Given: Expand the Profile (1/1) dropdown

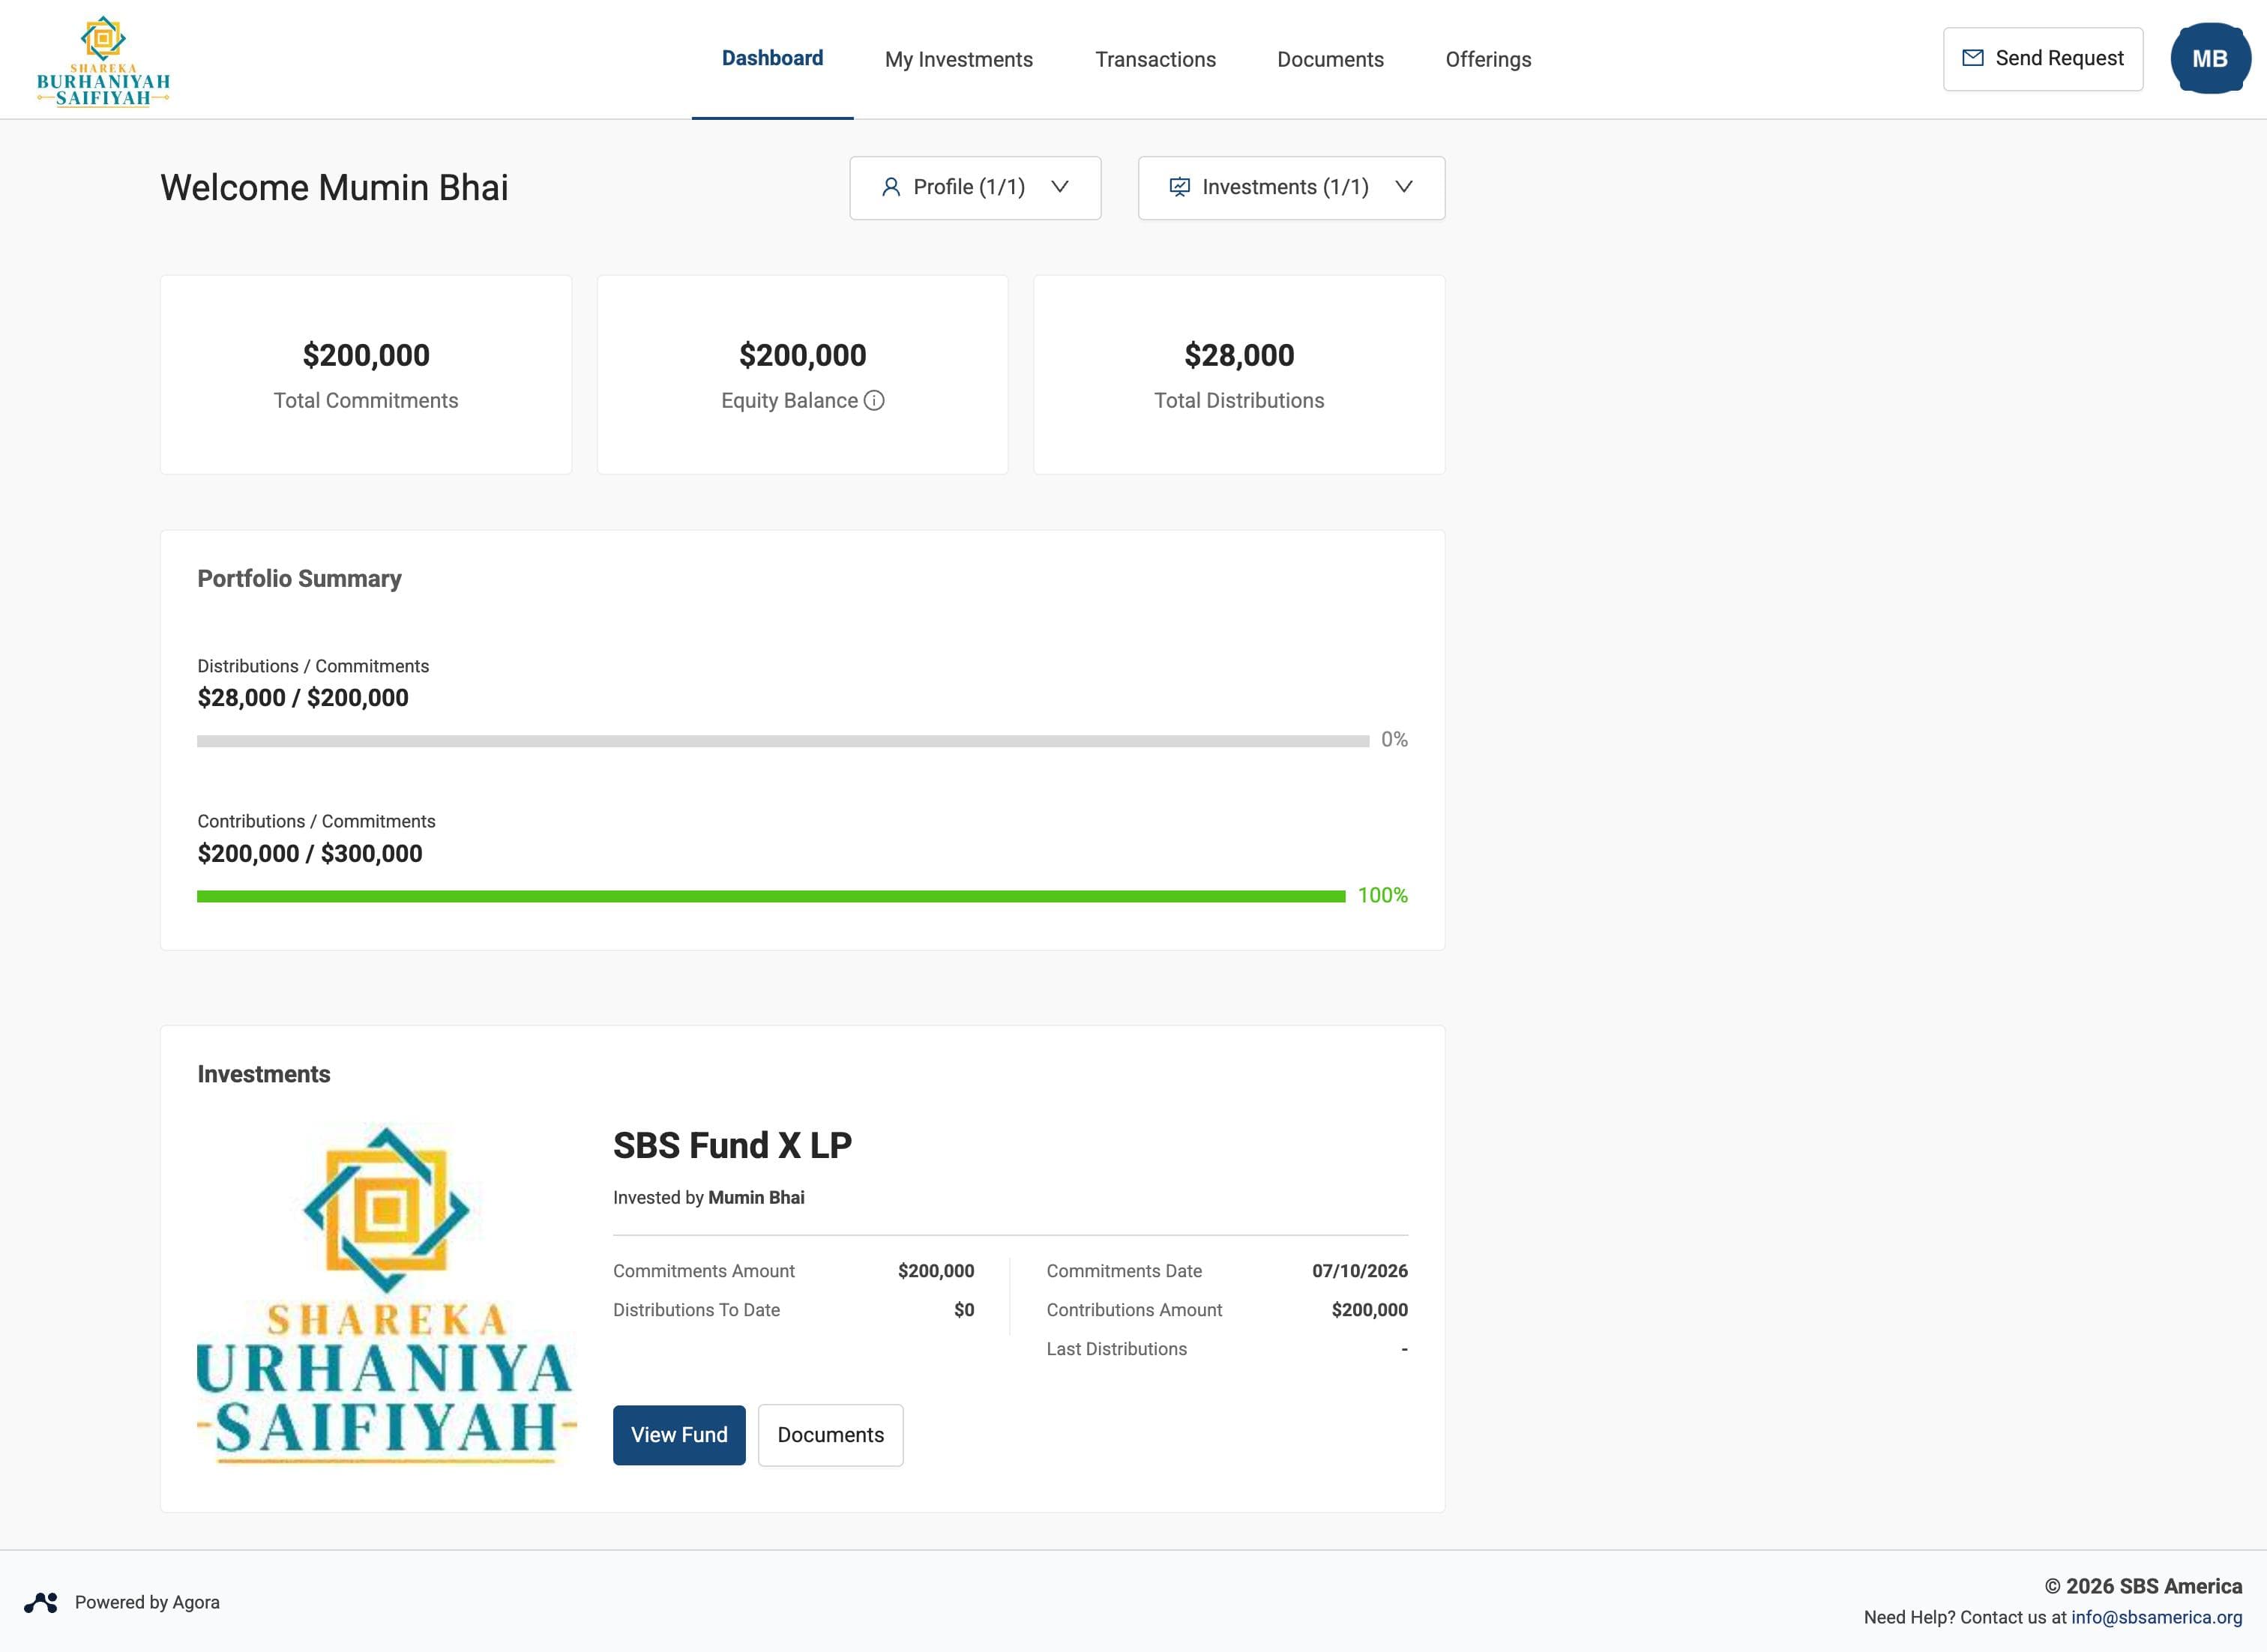Looking at the screenshot, I should 975,188.
